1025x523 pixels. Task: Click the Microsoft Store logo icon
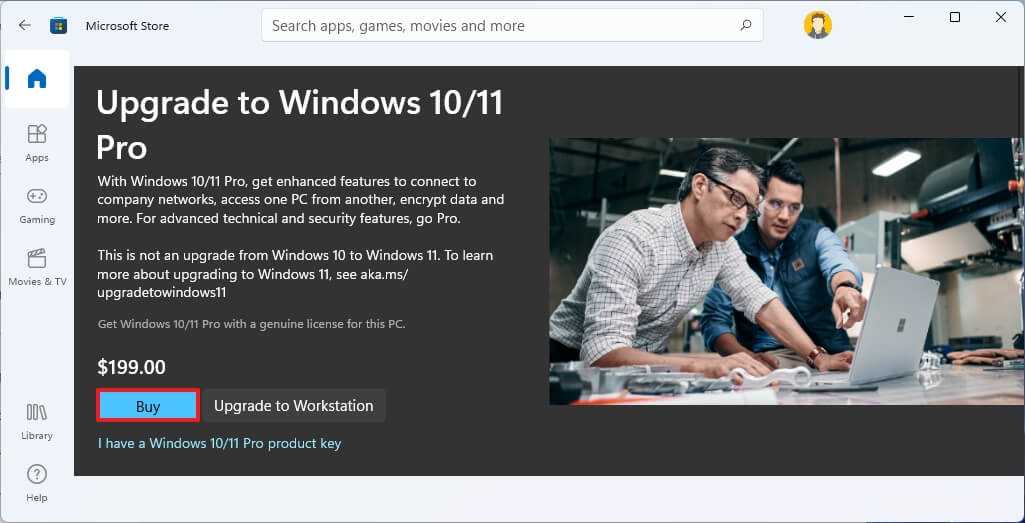click(59, 25)
